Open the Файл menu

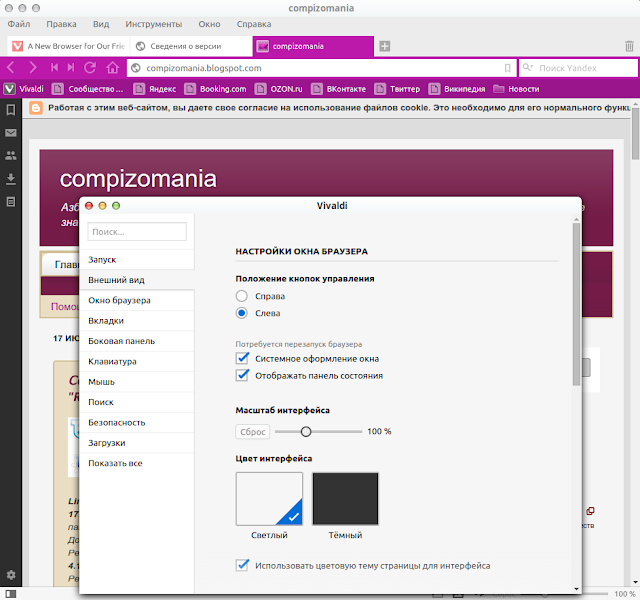pos(19,24)
